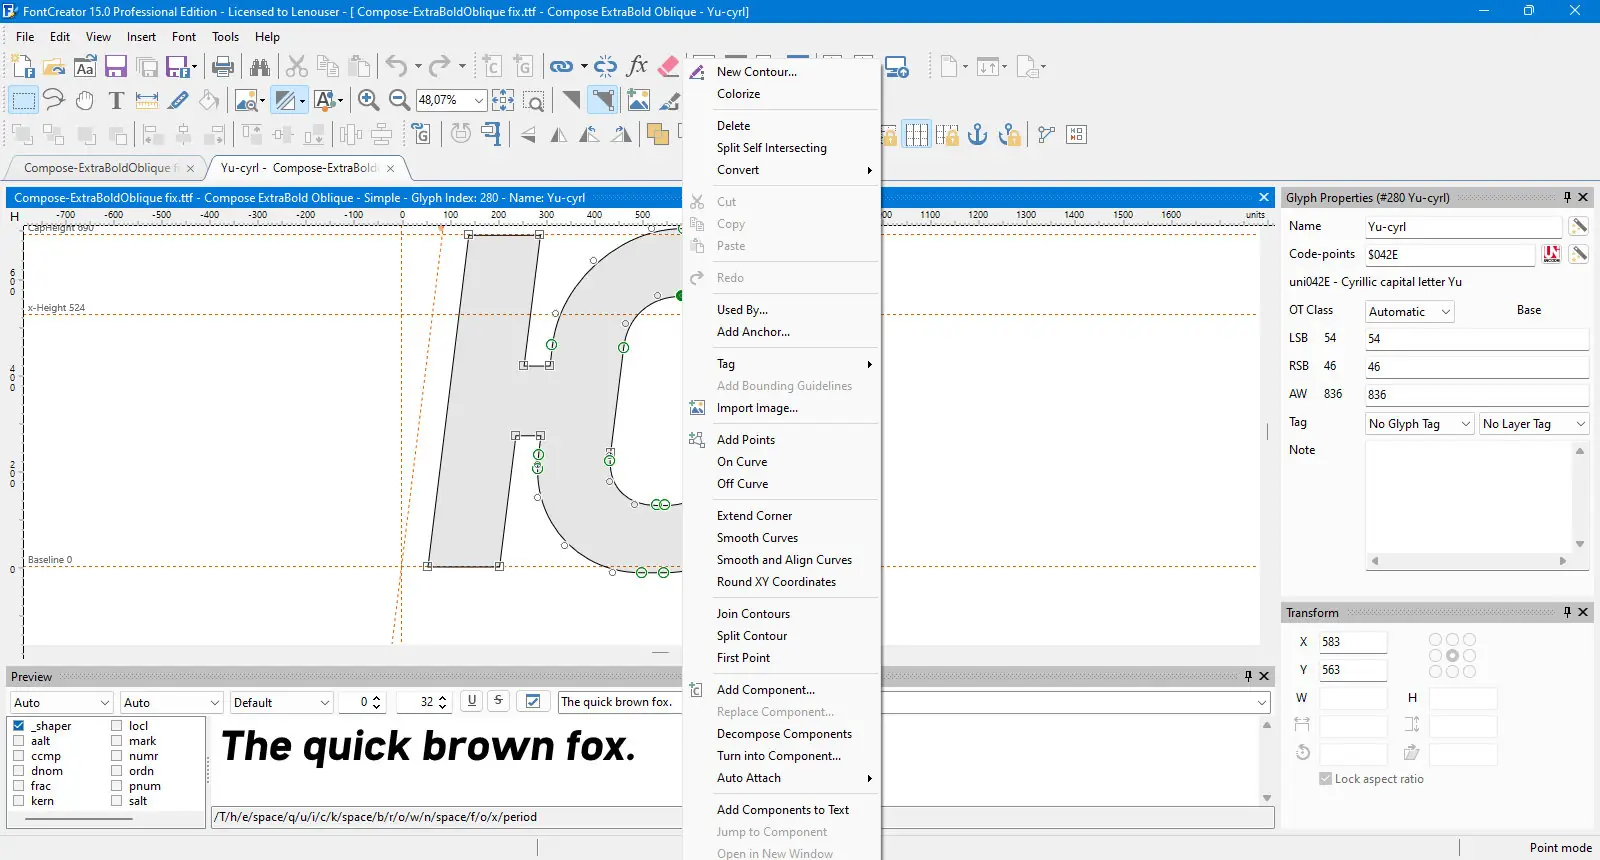1600x860 pixels.
Task: Click the Zoom to Fit icon
Action: tap(503, 99)
